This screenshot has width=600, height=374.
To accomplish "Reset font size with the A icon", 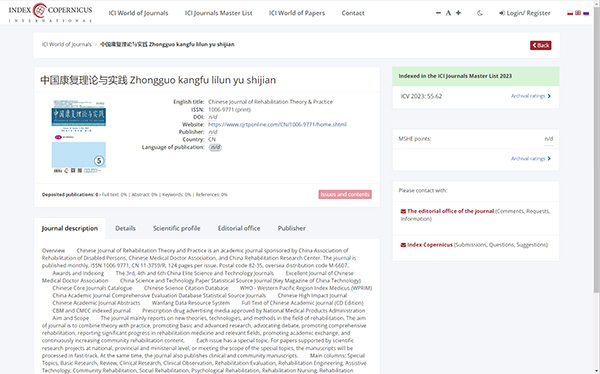I will (x=448, y=13).
